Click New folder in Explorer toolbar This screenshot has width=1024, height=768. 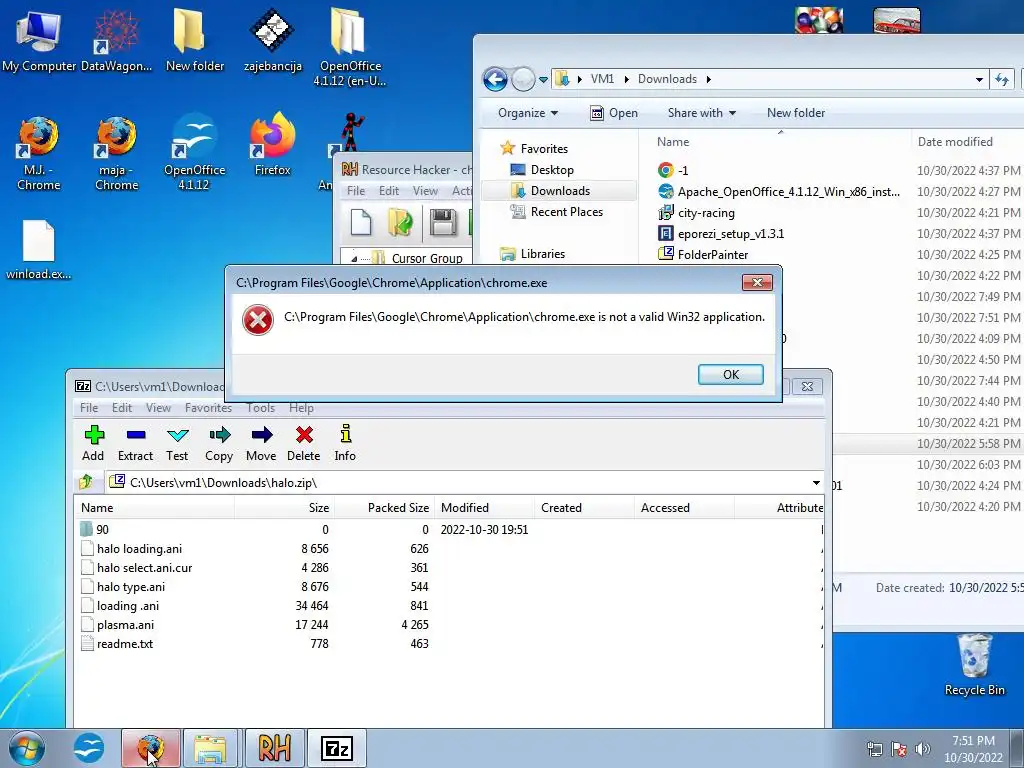[795, 113]
